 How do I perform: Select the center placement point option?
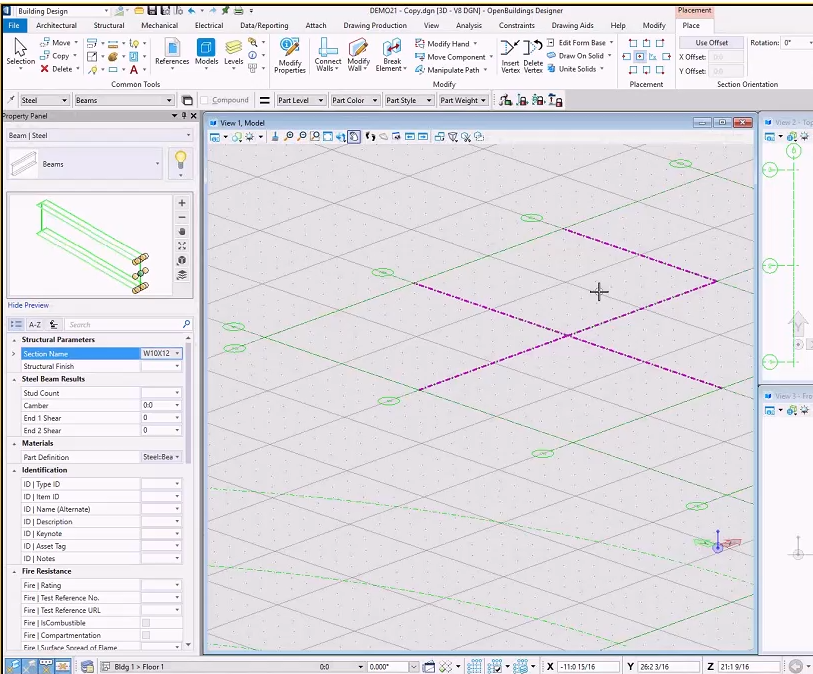pos(640,57)
